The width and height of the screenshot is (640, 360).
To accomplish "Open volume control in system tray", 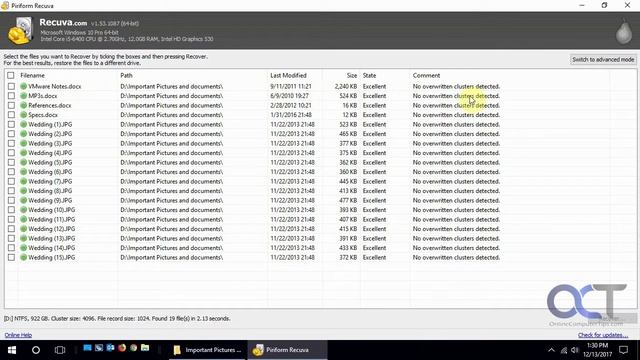I will click(575, 350).
